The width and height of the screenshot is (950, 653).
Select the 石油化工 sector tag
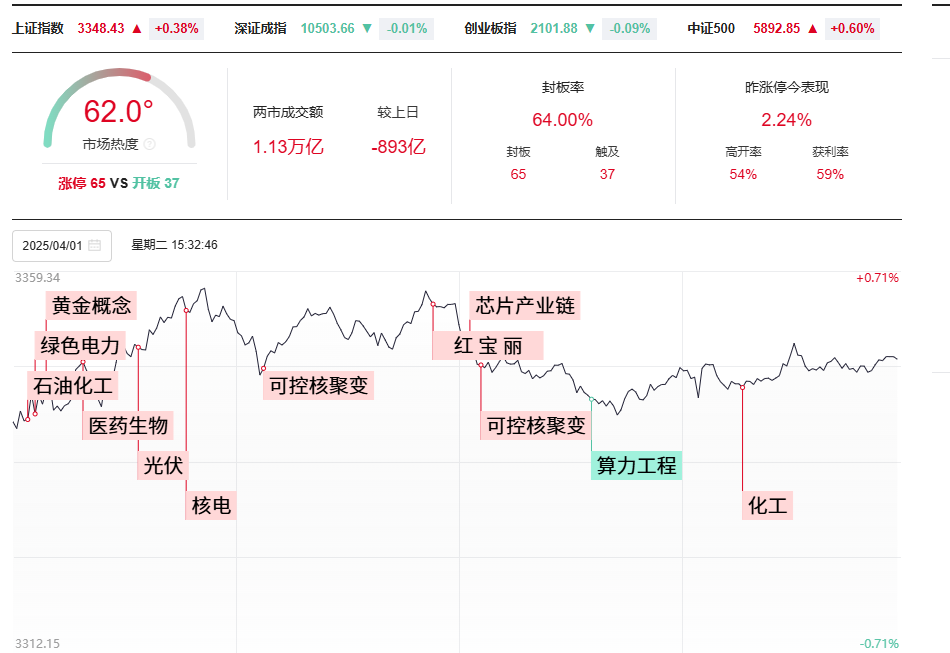coord(72,385)
